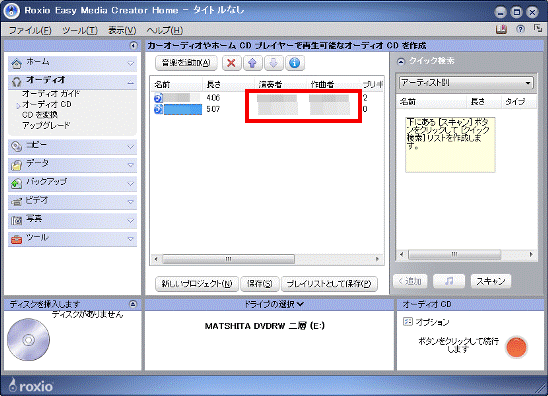The height and width of the screenshot is (396, 548).
Task: Click the move track down arrow icon
Action: tap(273, 63)
